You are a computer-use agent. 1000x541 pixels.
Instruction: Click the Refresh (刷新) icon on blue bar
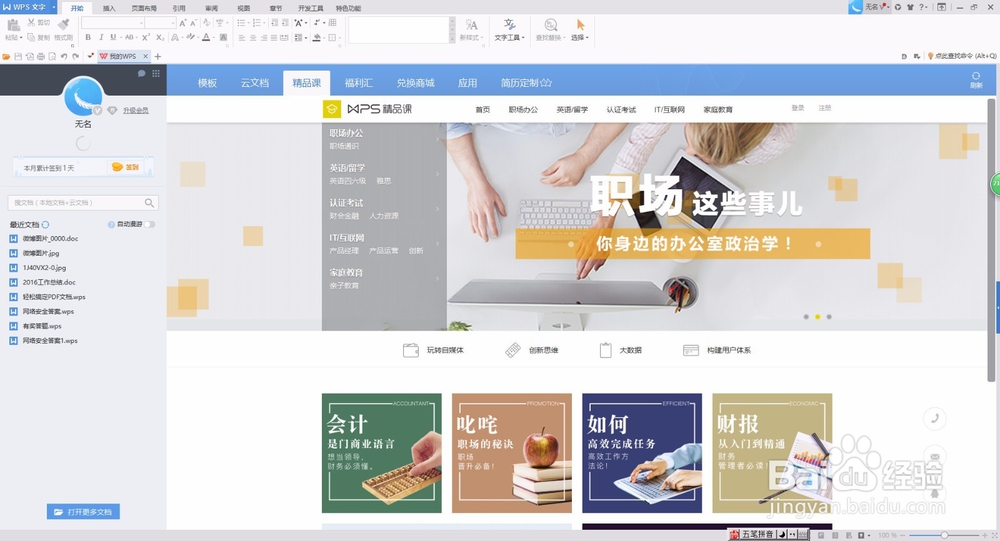tap(976, 80)
